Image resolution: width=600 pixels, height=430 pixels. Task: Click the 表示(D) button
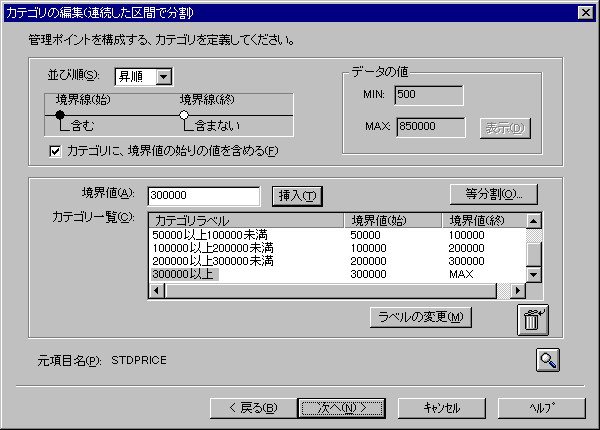coord(505,128)
